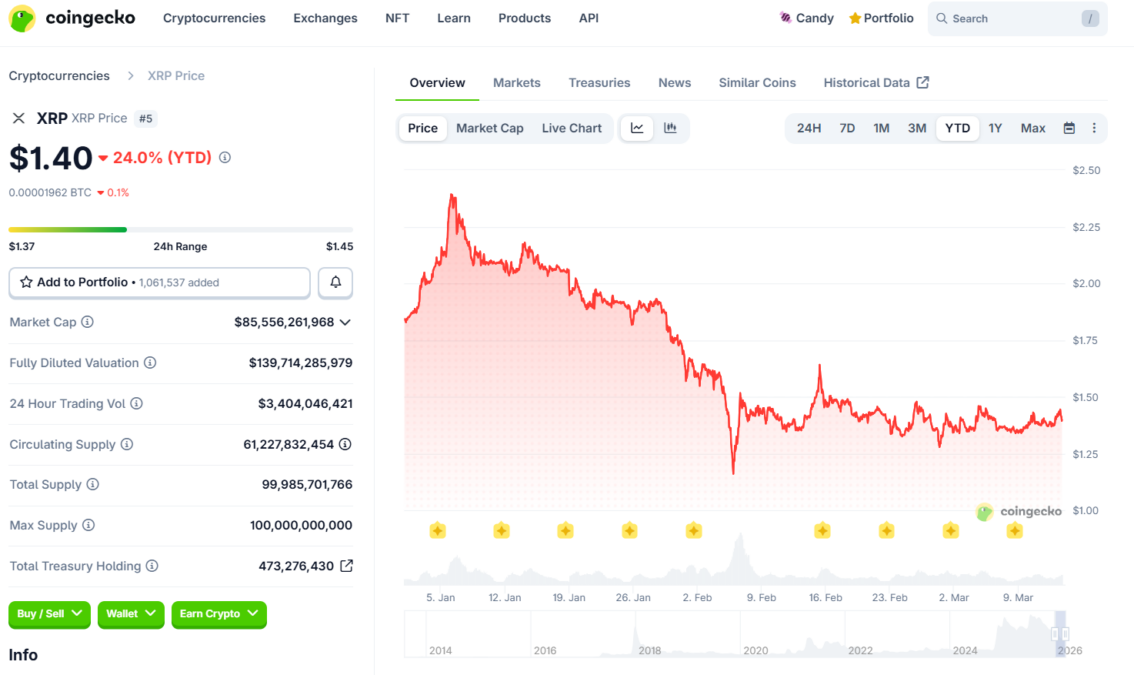
Task: Select the Live Chart toggle
Action: 571,128
